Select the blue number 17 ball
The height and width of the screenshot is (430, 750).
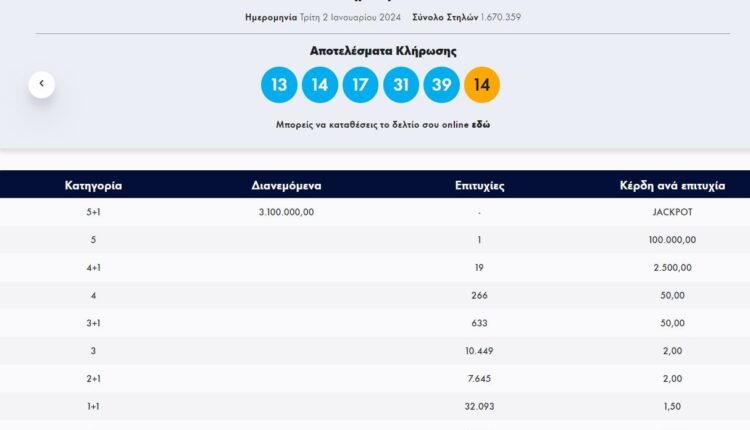pyautogui.click(x=360, y=85)
